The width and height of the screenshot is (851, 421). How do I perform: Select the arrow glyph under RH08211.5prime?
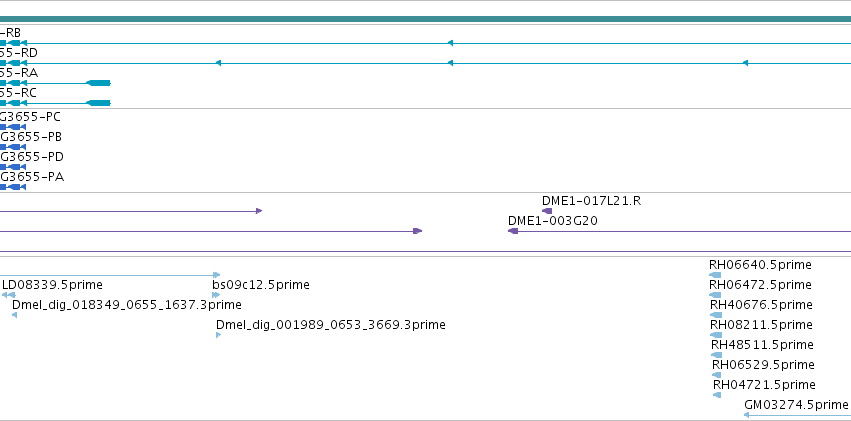coord(716,335)
